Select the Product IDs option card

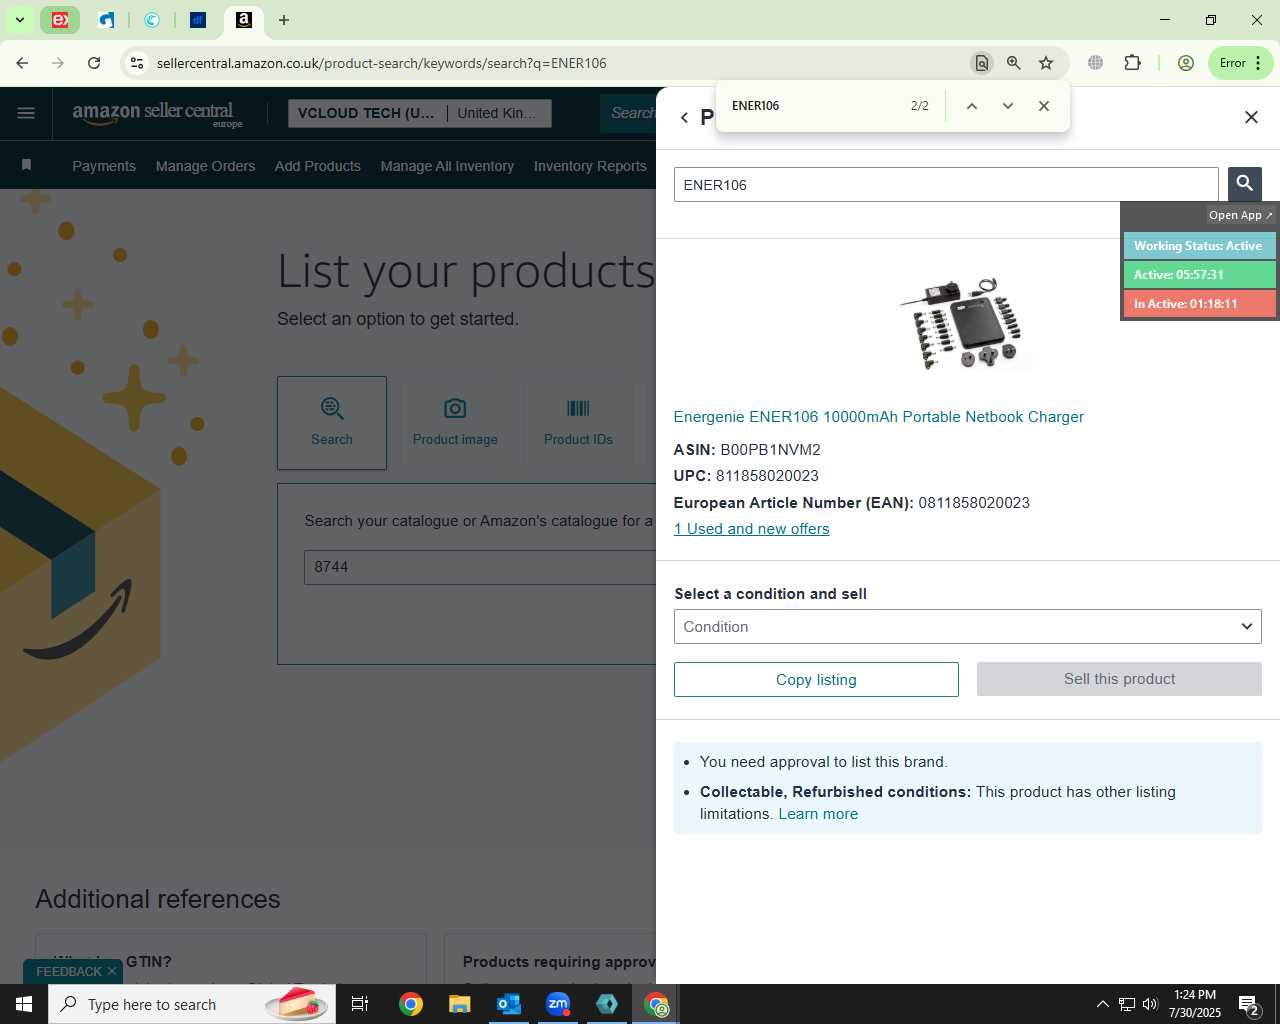[578, 423]
